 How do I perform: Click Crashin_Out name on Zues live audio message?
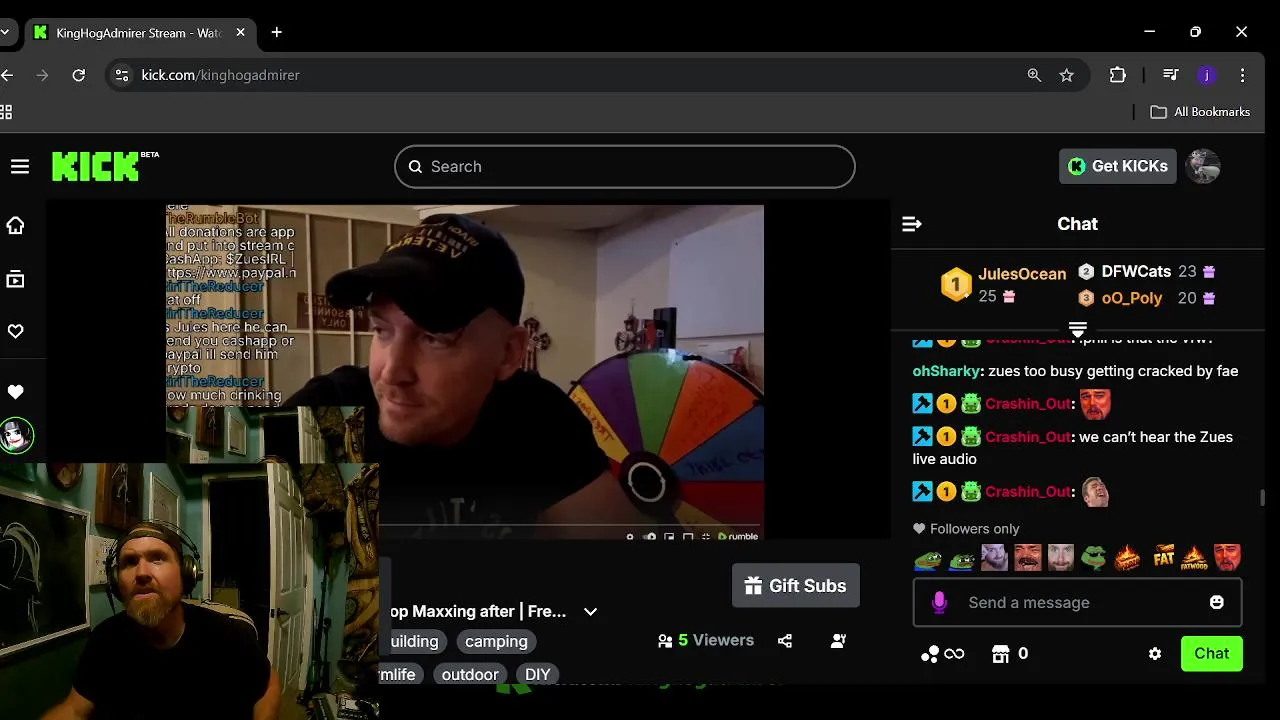(1027, 437)
